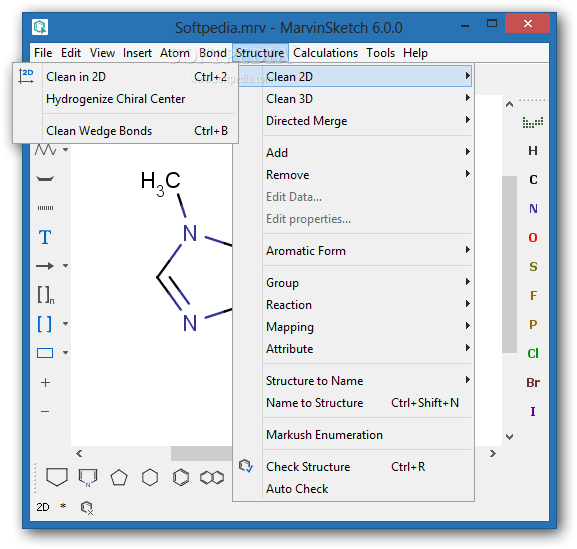The height and width of the screenshot is (549, 577).
Task: Expand the Group submenu
Action: click(x=354, y=283)
